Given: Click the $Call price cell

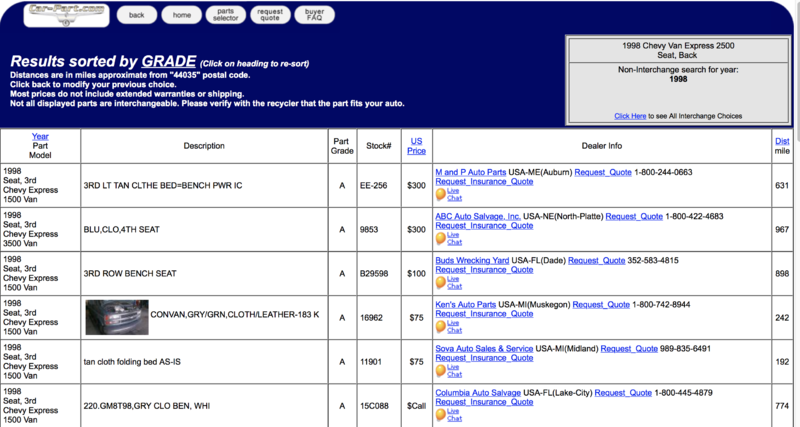Looking at the screenshot, I should 416,406.
